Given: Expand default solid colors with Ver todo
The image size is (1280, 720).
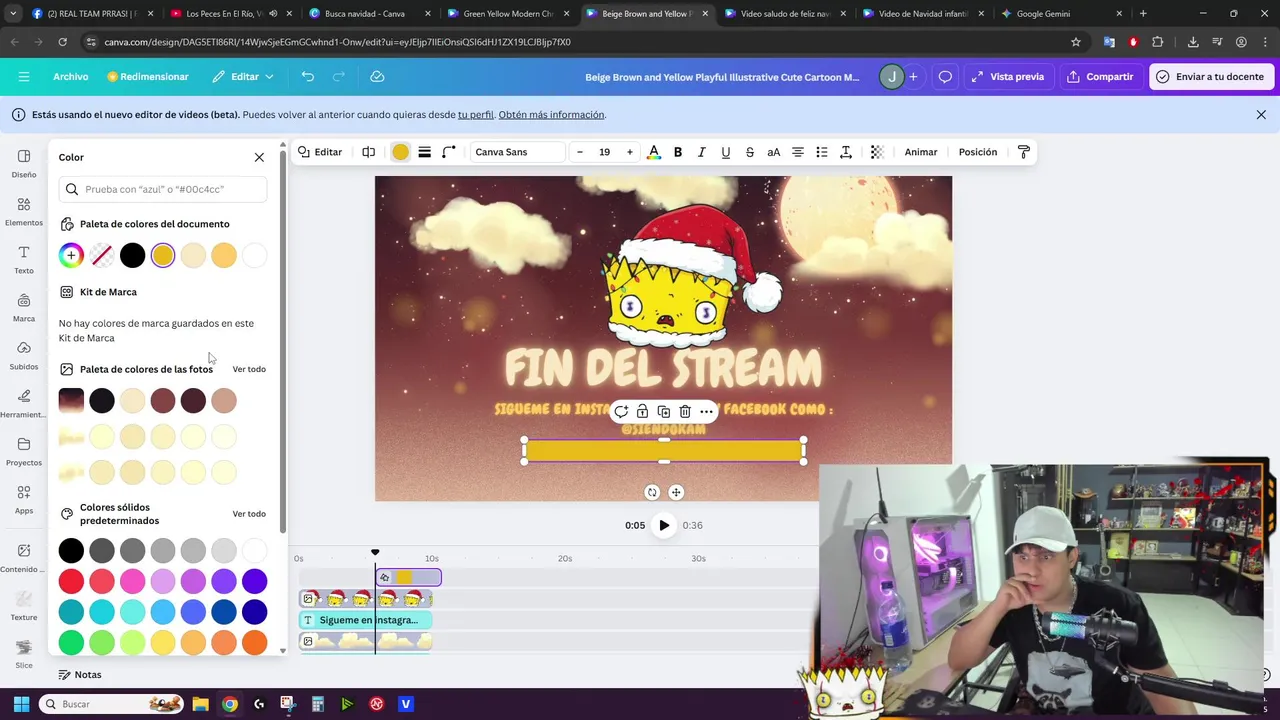Looking at the screenshot, I should pos(249,514).
